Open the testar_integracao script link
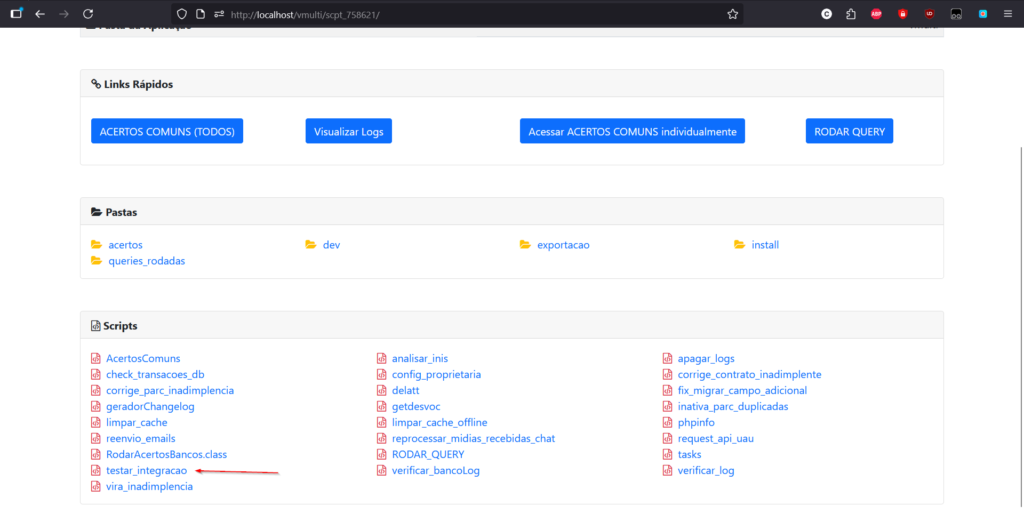This screenshot has width=1024, height=514. (x=146, y=470)
